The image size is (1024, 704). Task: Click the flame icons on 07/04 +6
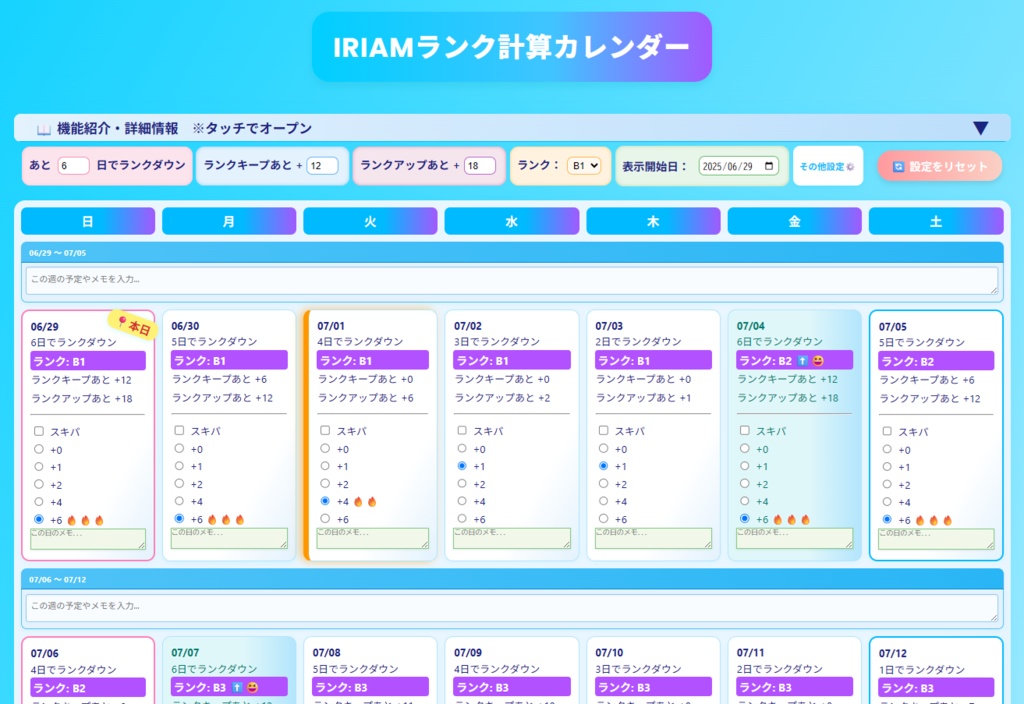[792, 519]
